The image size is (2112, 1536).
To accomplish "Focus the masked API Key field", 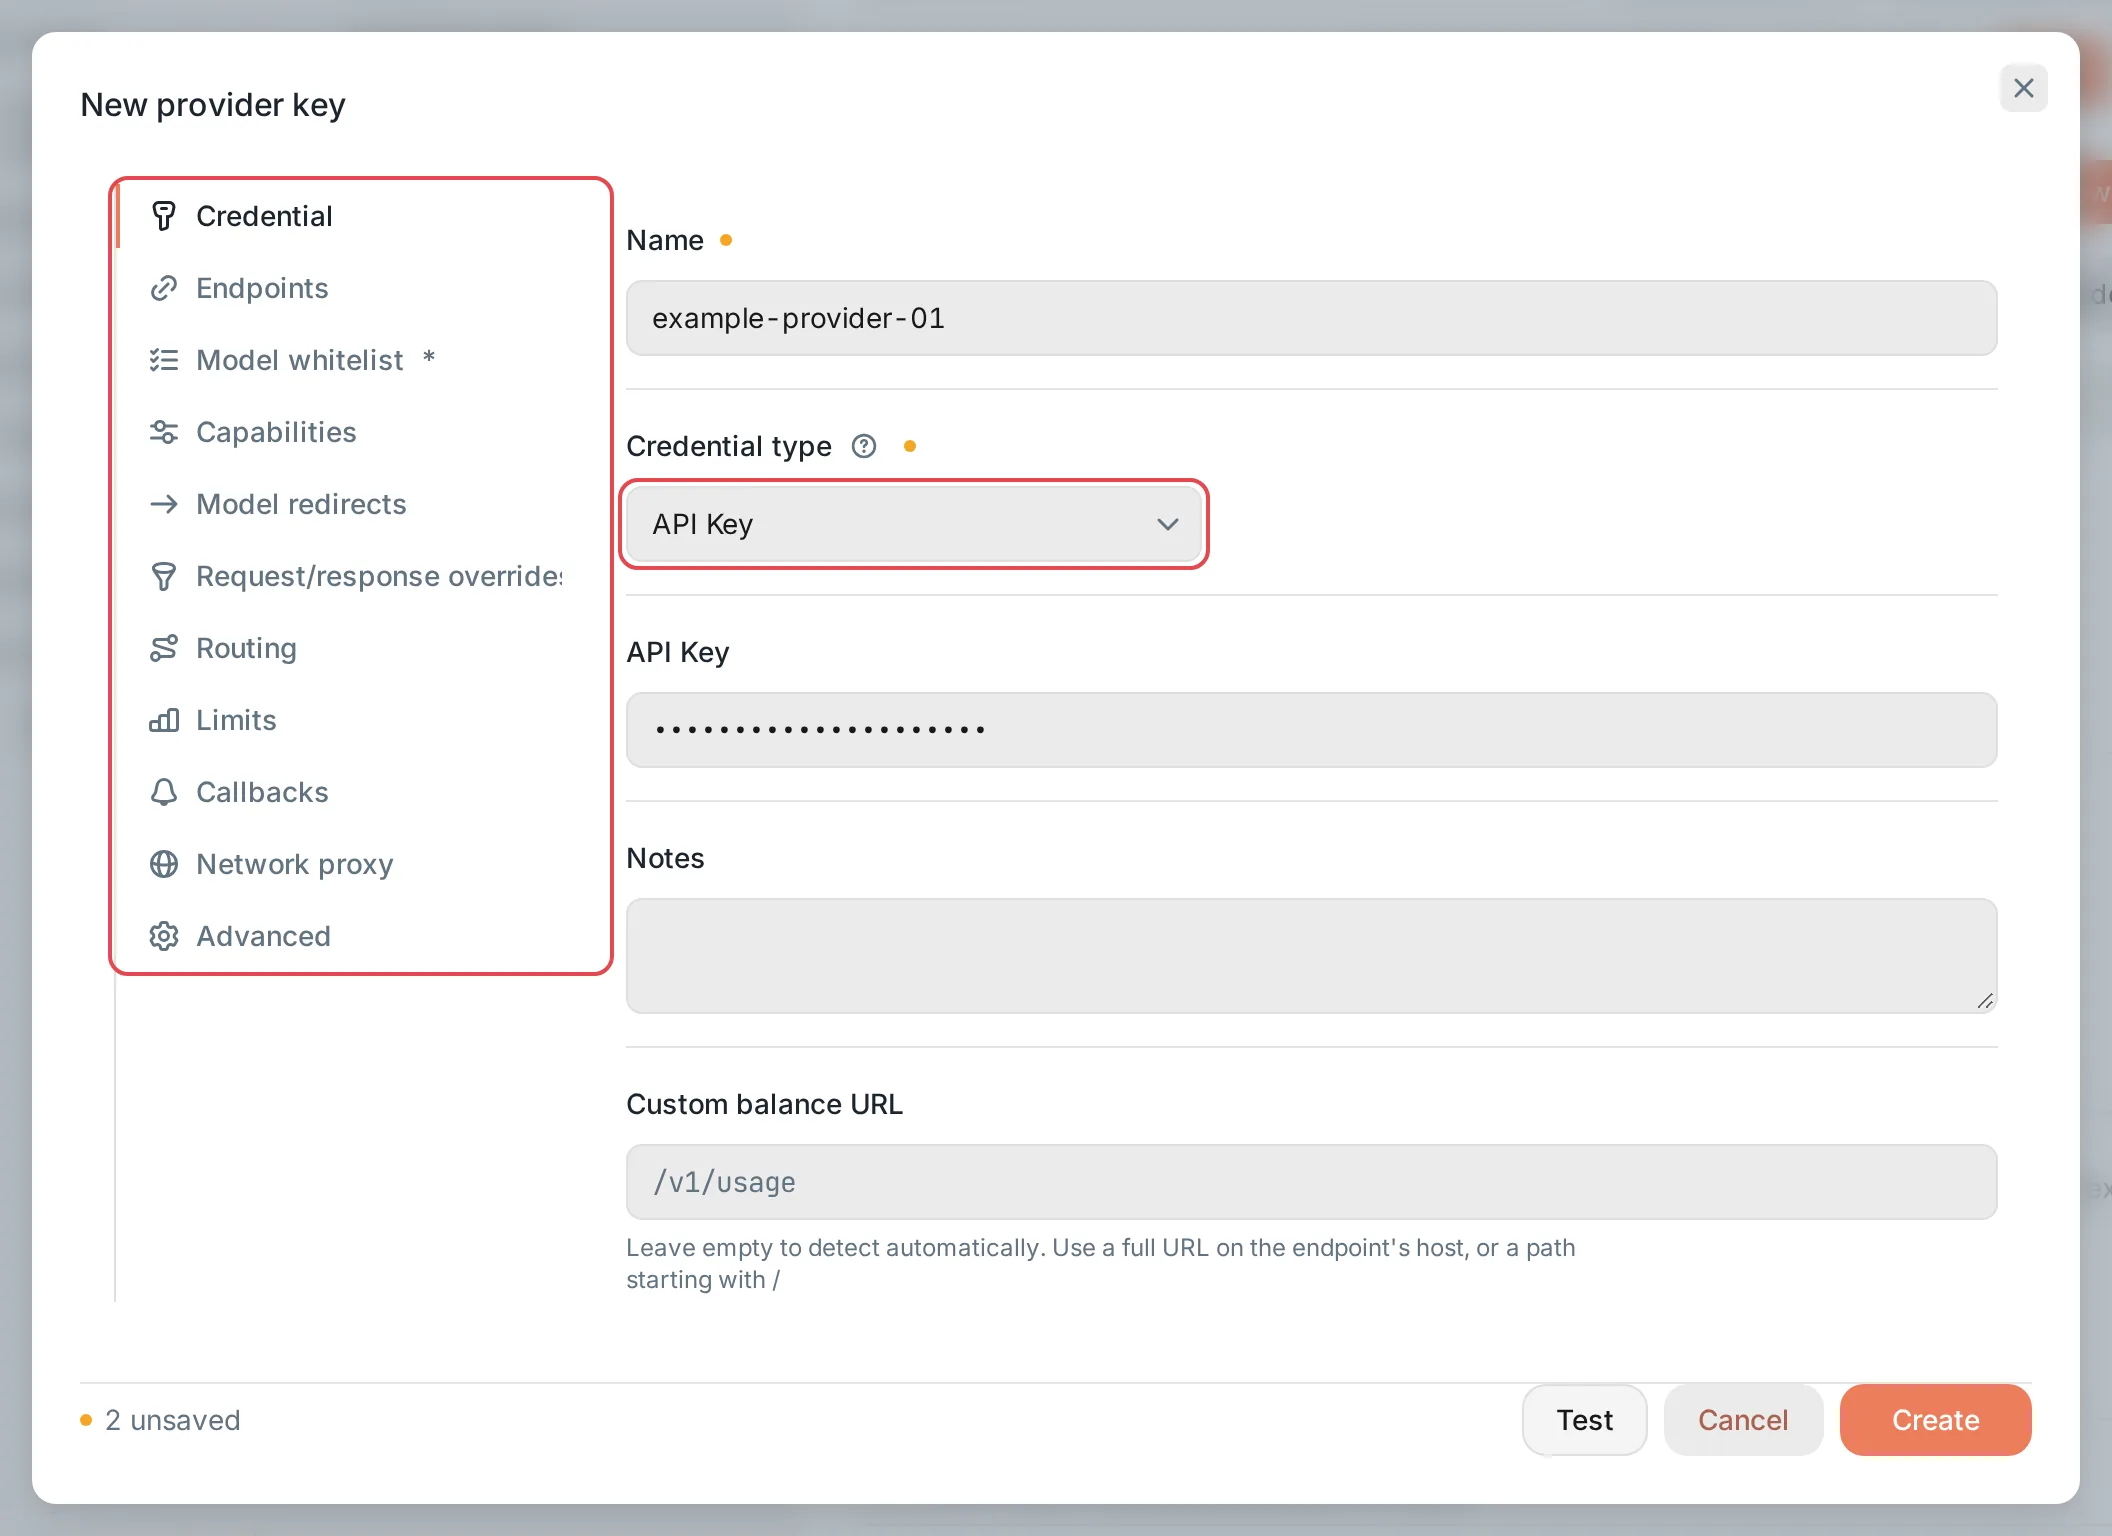I will (x=1312, y=730).
